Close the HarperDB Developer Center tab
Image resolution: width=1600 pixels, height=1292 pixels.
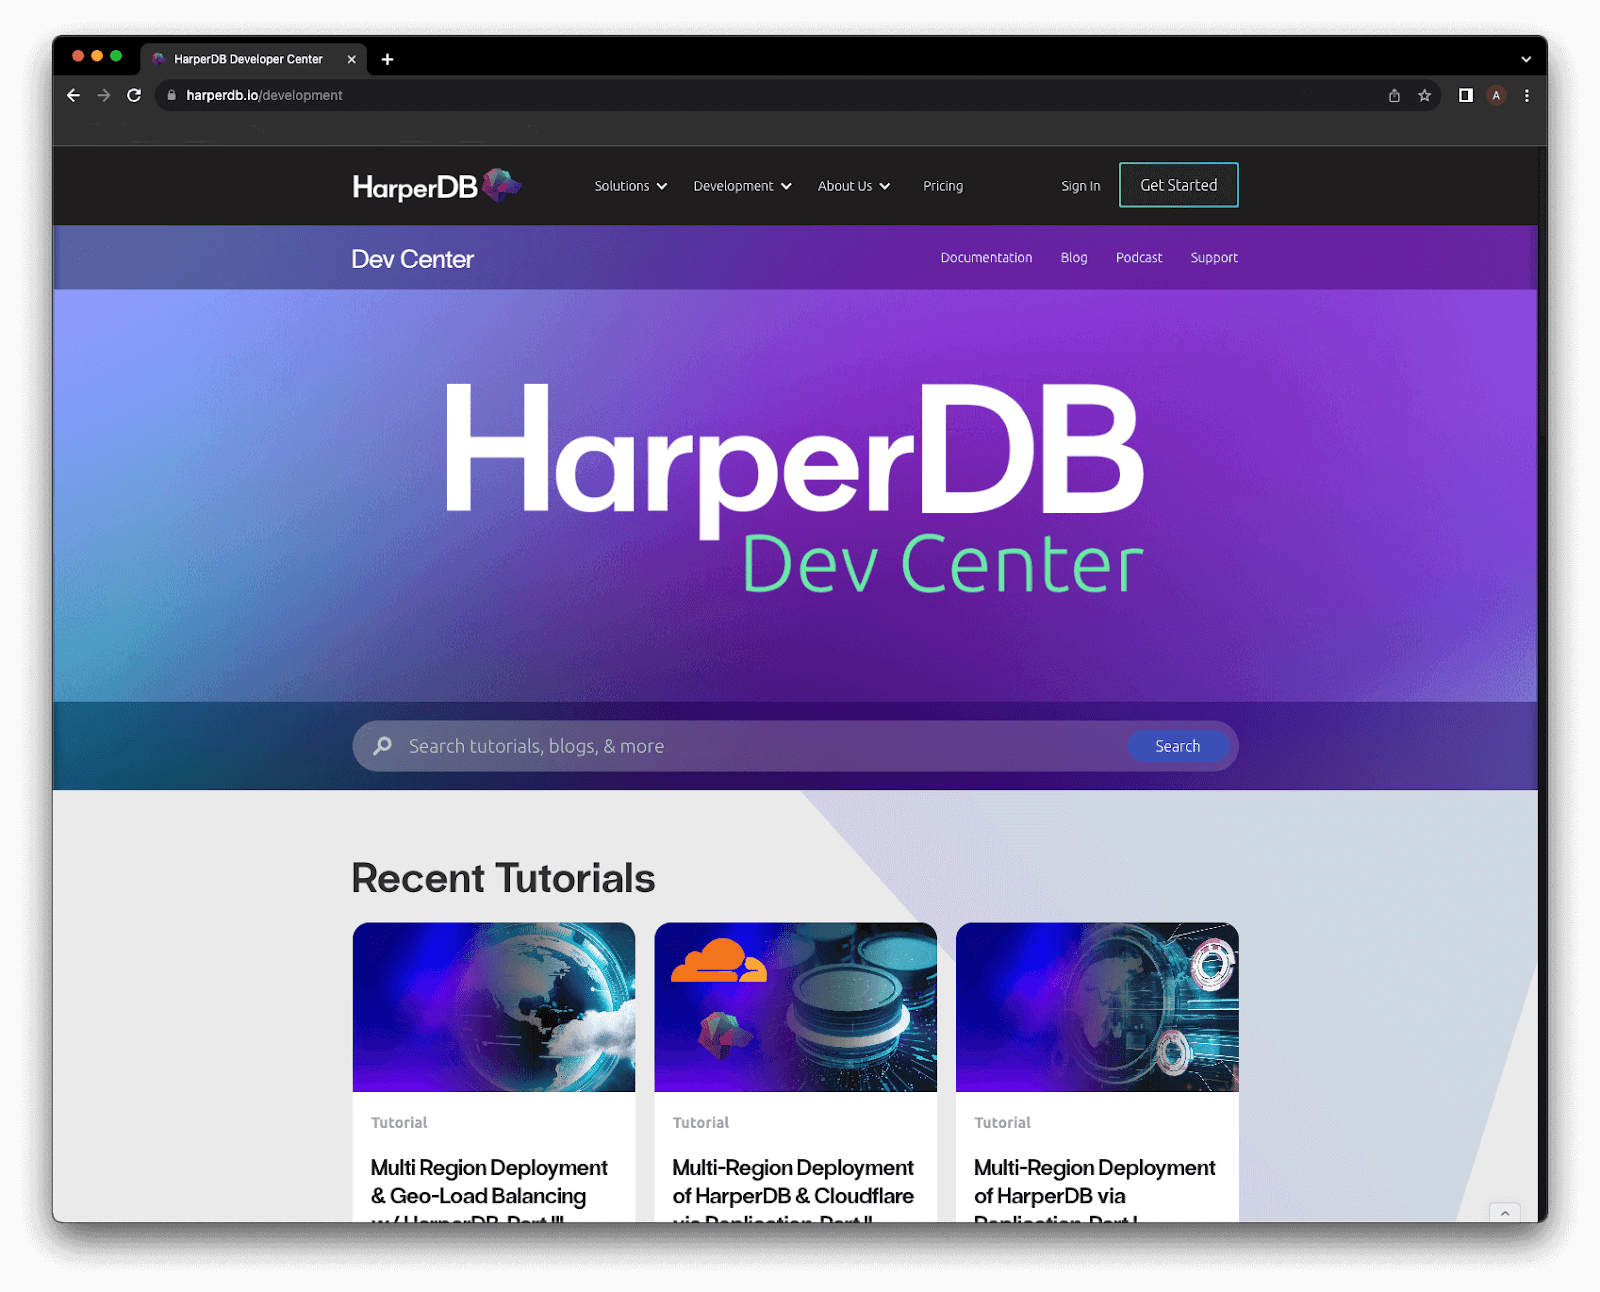pos(352,60)
